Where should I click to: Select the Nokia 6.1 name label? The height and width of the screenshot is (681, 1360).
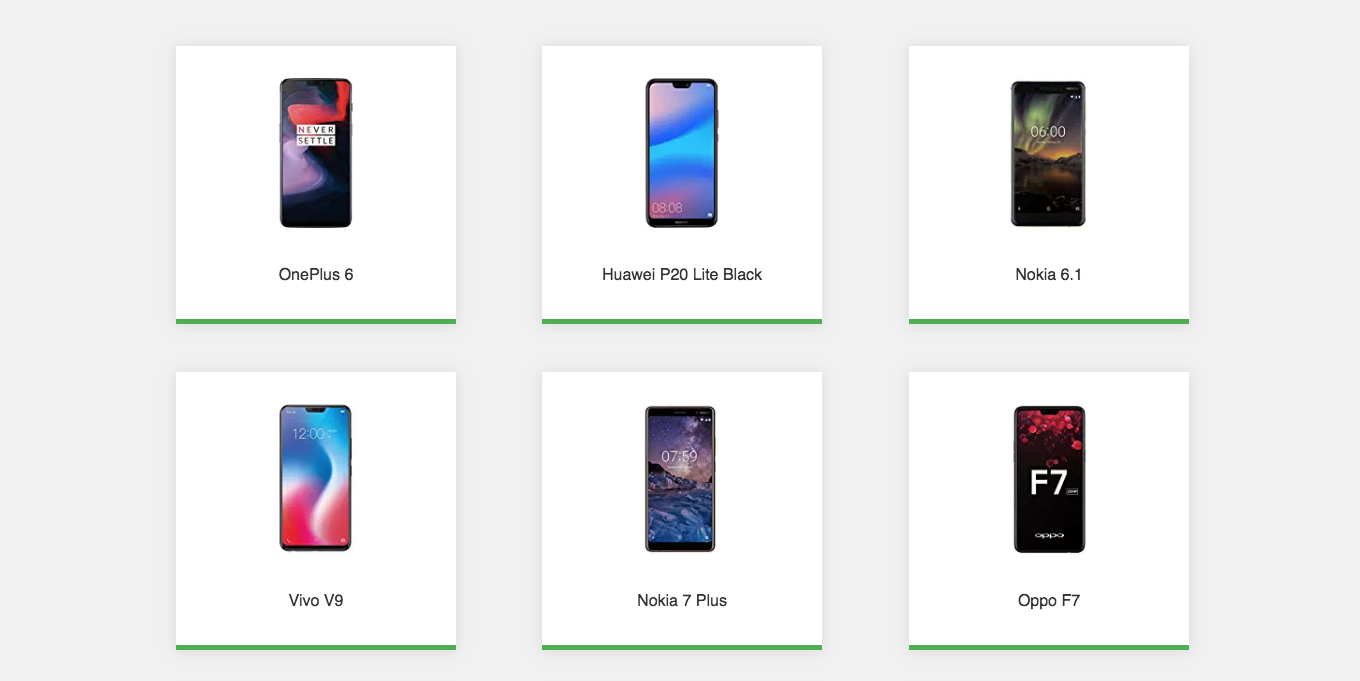click(x=1048, y=274)
